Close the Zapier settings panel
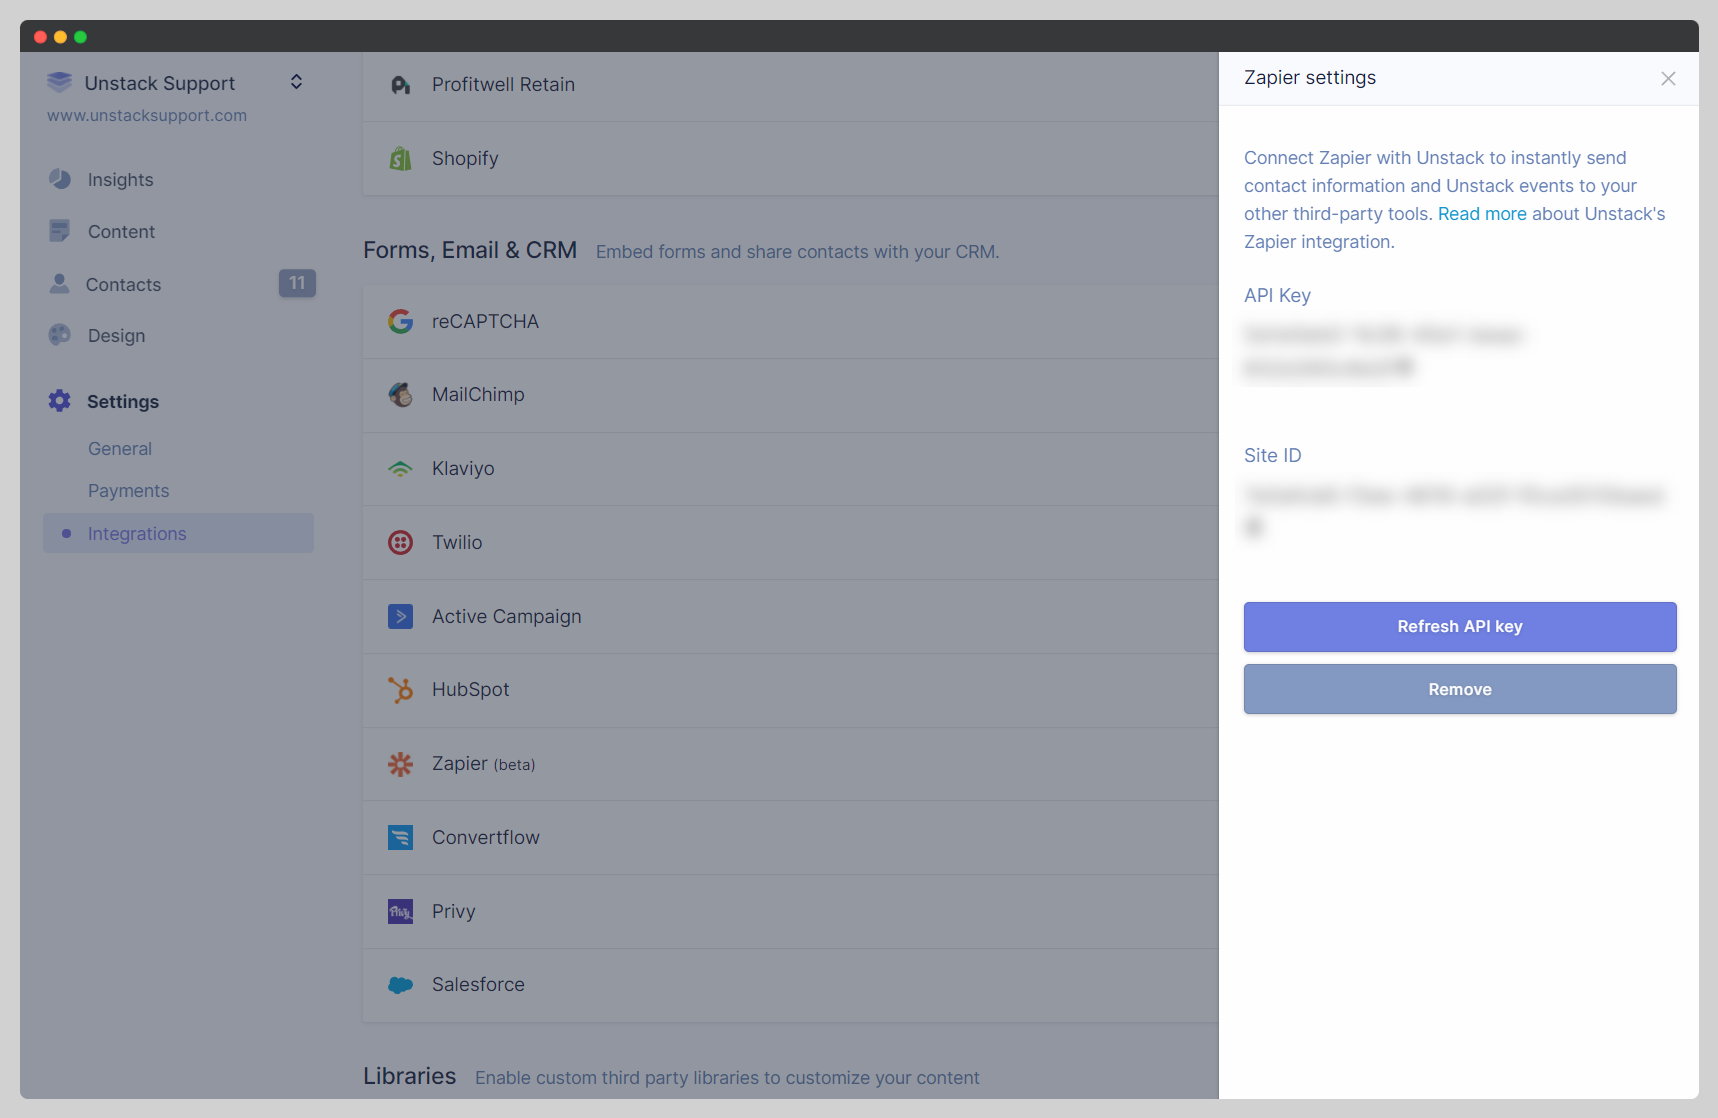The height and width of the screenshot is (1118, 1718). (x=1667, y=78)
